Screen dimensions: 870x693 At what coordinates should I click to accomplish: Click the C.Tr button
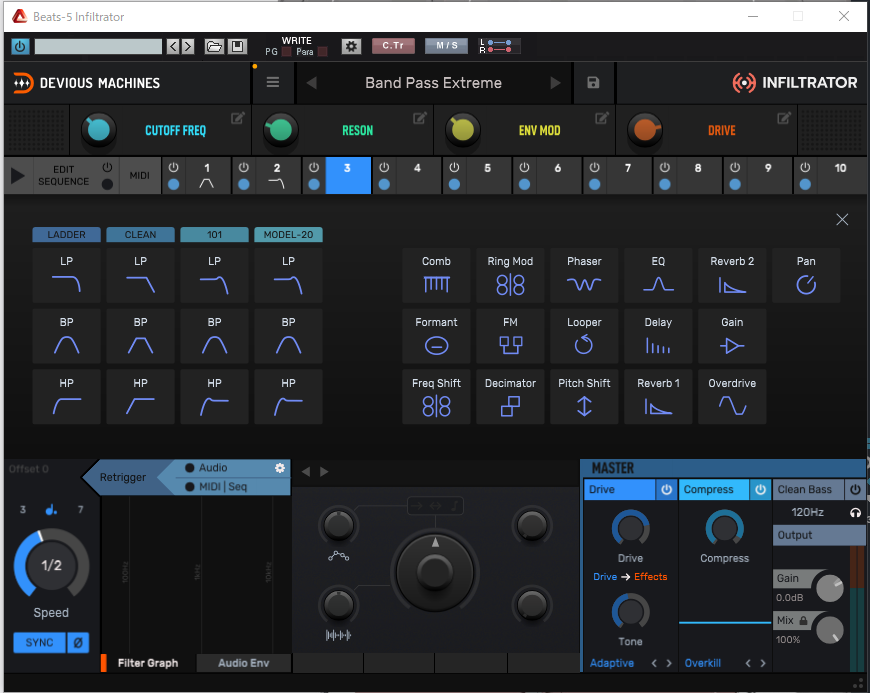coord(393,45)
